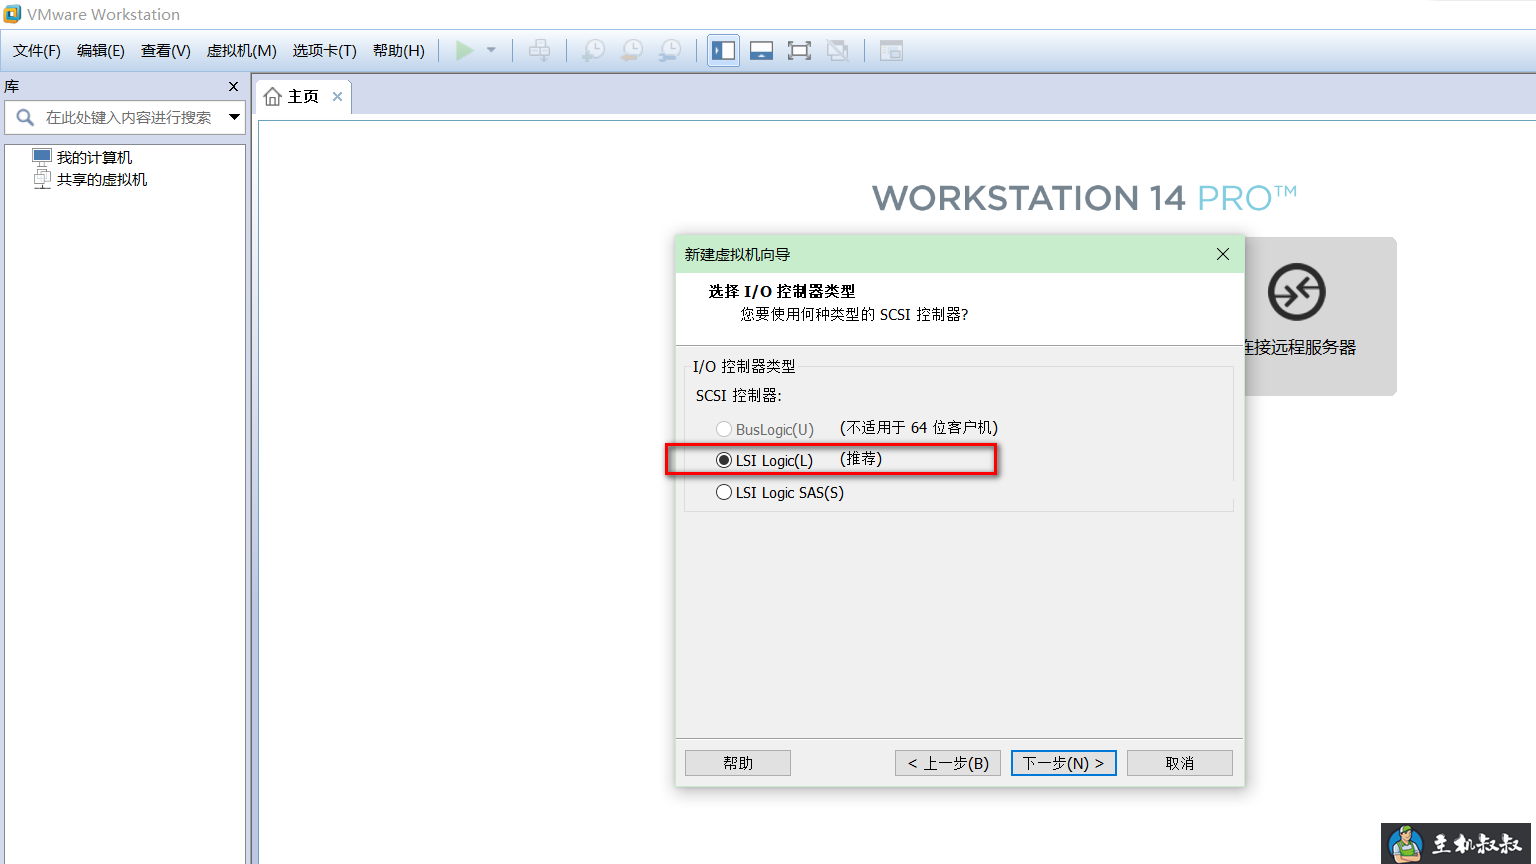This screenshot has height=864, width=1536.
Task: Select the BusLogic radio button
Action: [x=724, y=429]
